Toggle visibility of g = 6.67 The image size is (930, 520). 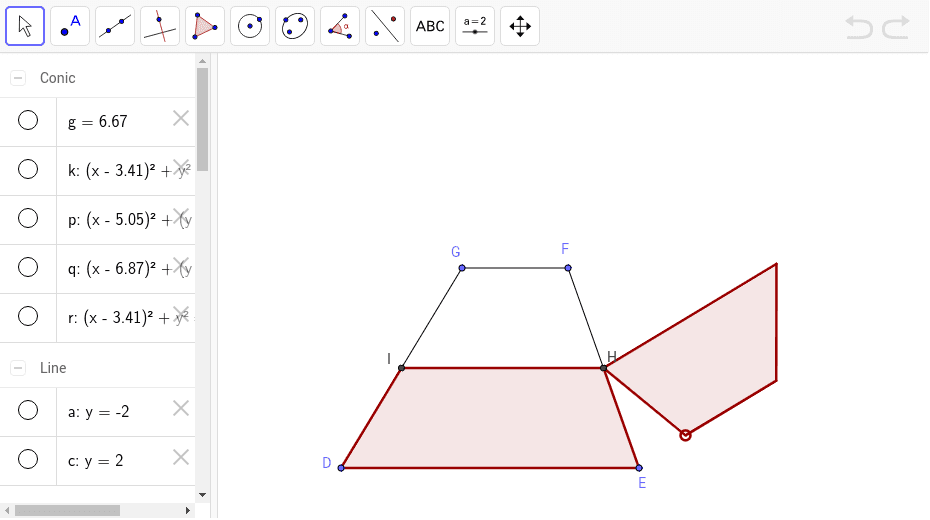point(28,120)
